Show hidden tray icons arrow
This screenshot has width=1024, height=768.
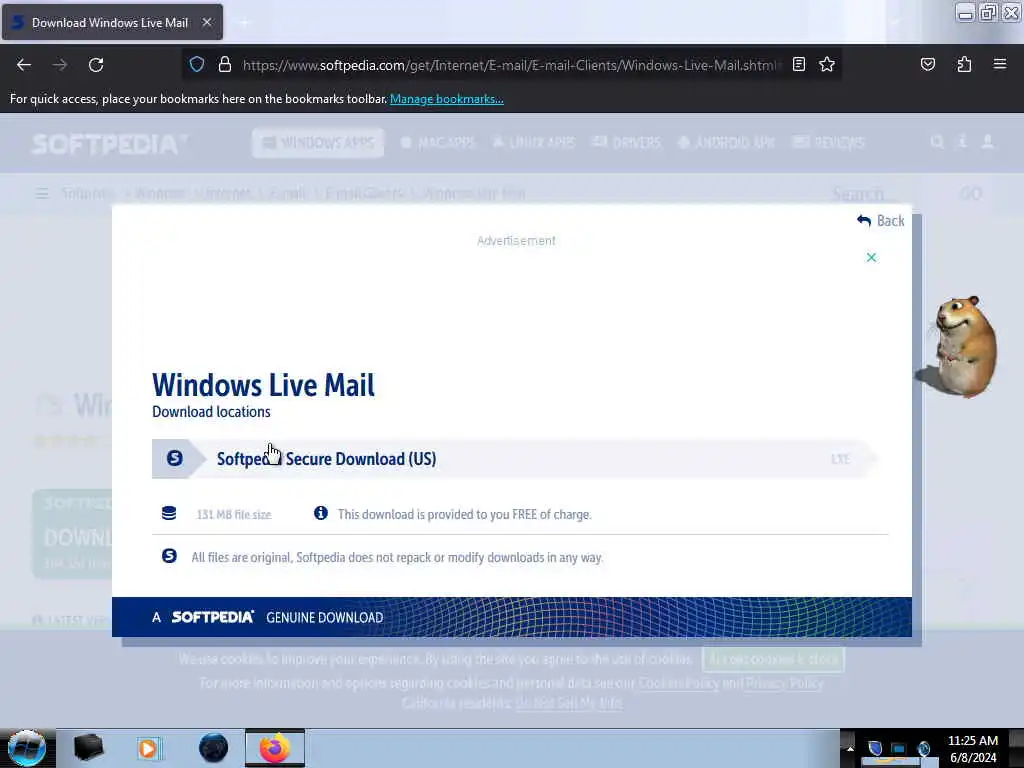coord(850,748)
